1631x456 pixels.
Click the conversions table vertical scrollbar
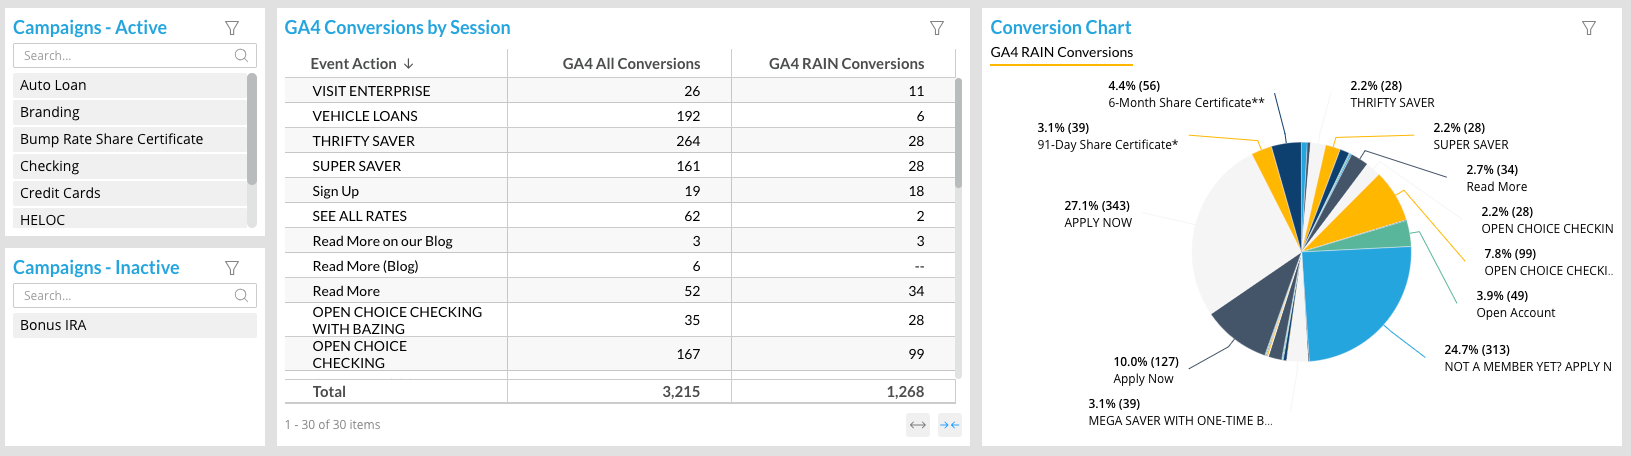pyautogui.click(x=958, y=135)
